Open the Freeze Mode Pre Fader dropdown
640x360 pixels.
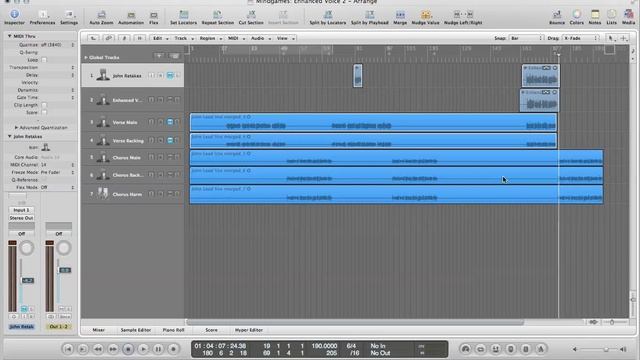pos(58,172)
